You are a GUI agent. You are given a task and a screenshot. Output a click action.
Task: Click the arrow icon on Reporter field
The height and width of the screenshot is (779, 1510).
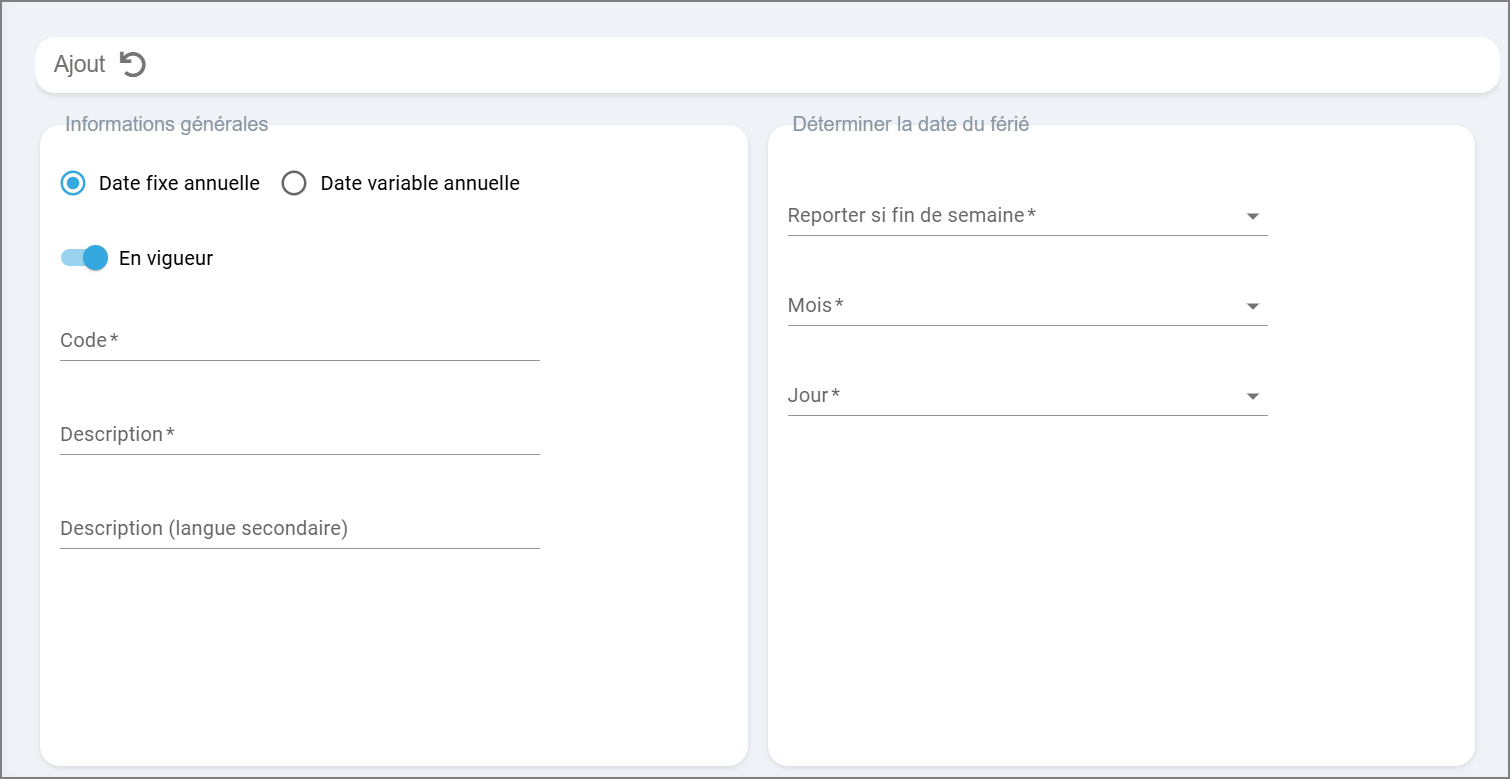tap(1253, 217)
